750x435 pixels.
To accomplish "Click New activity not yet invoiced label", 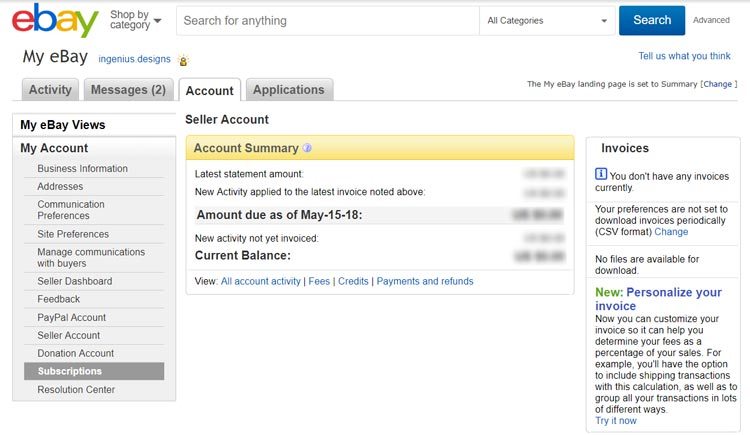I will click(256, 238).
